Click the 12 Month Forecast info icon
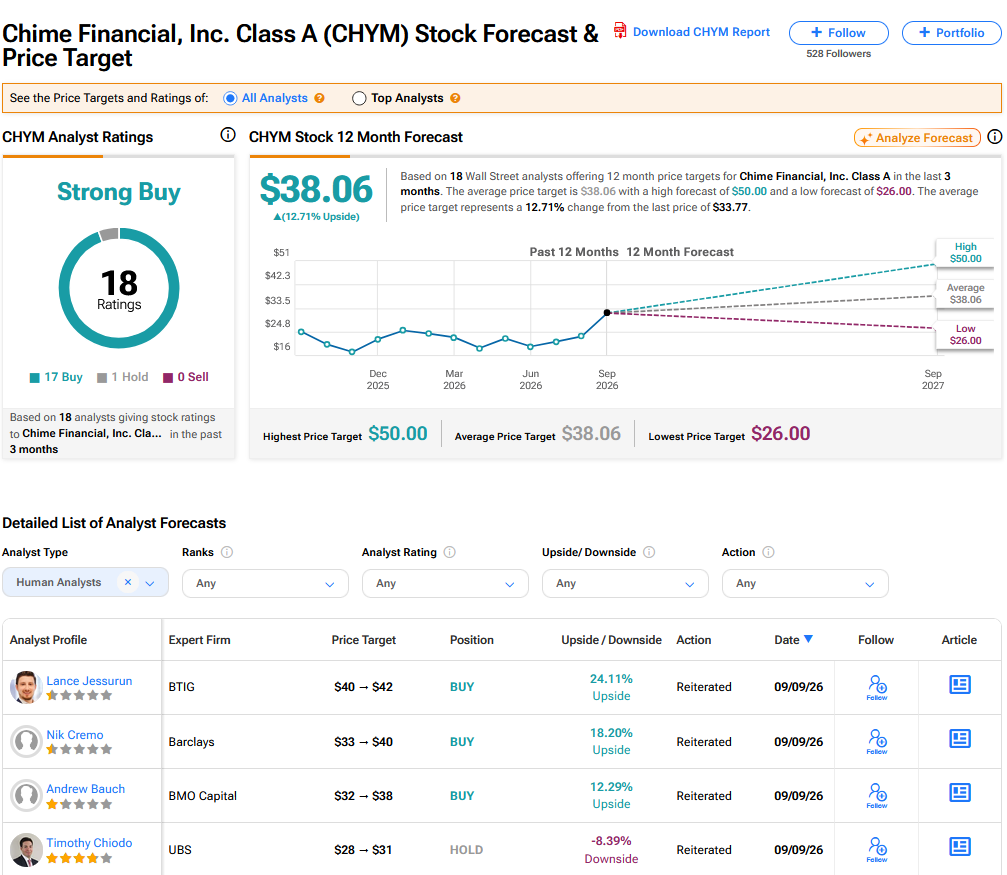The width and height of the screenshot is (1007, 875). coord(994,137)
